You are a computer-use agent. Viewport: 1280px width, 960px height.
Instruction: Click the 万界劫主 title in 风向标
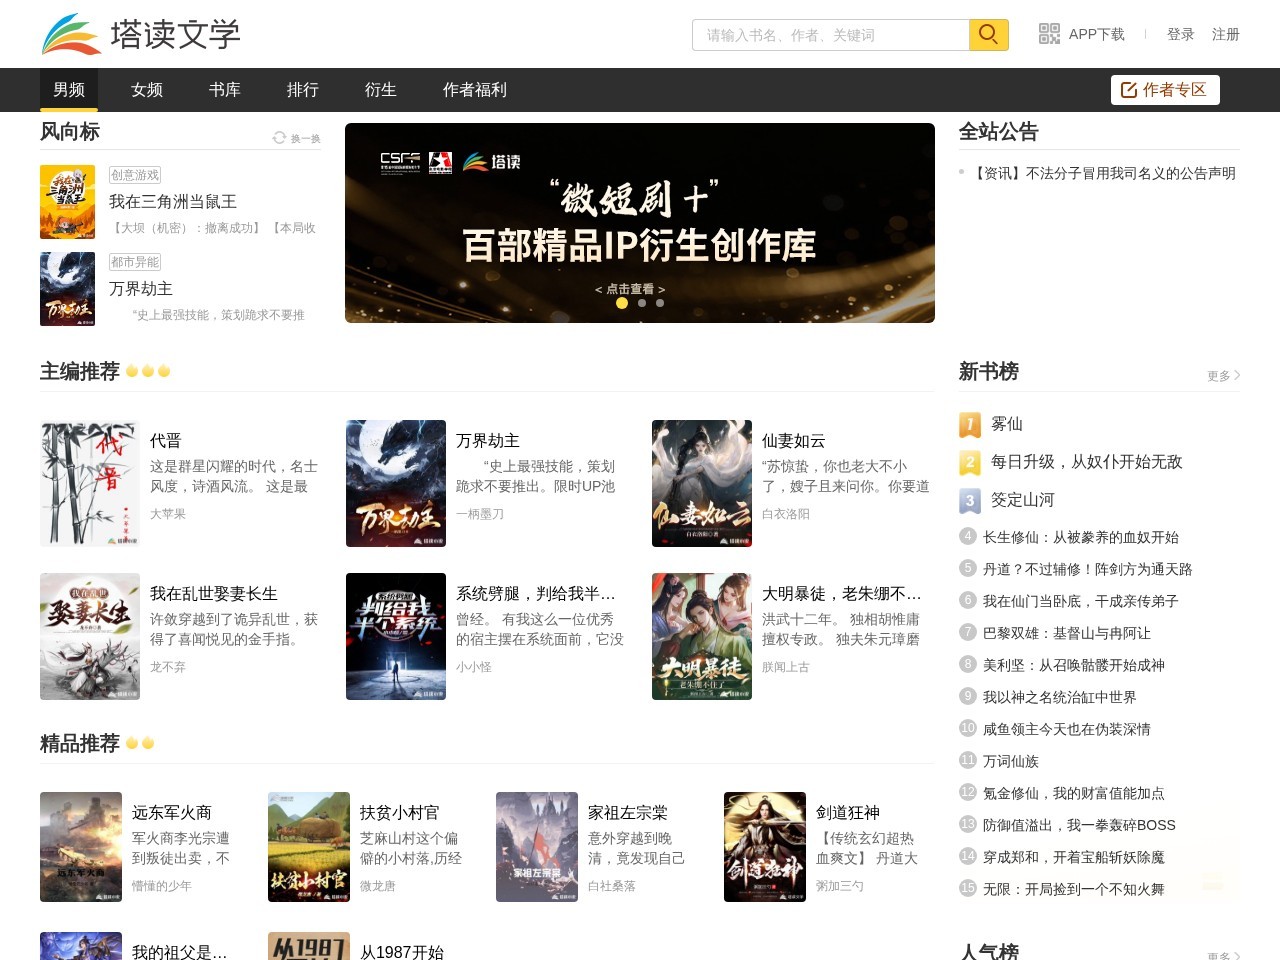[x=141, y=289]
